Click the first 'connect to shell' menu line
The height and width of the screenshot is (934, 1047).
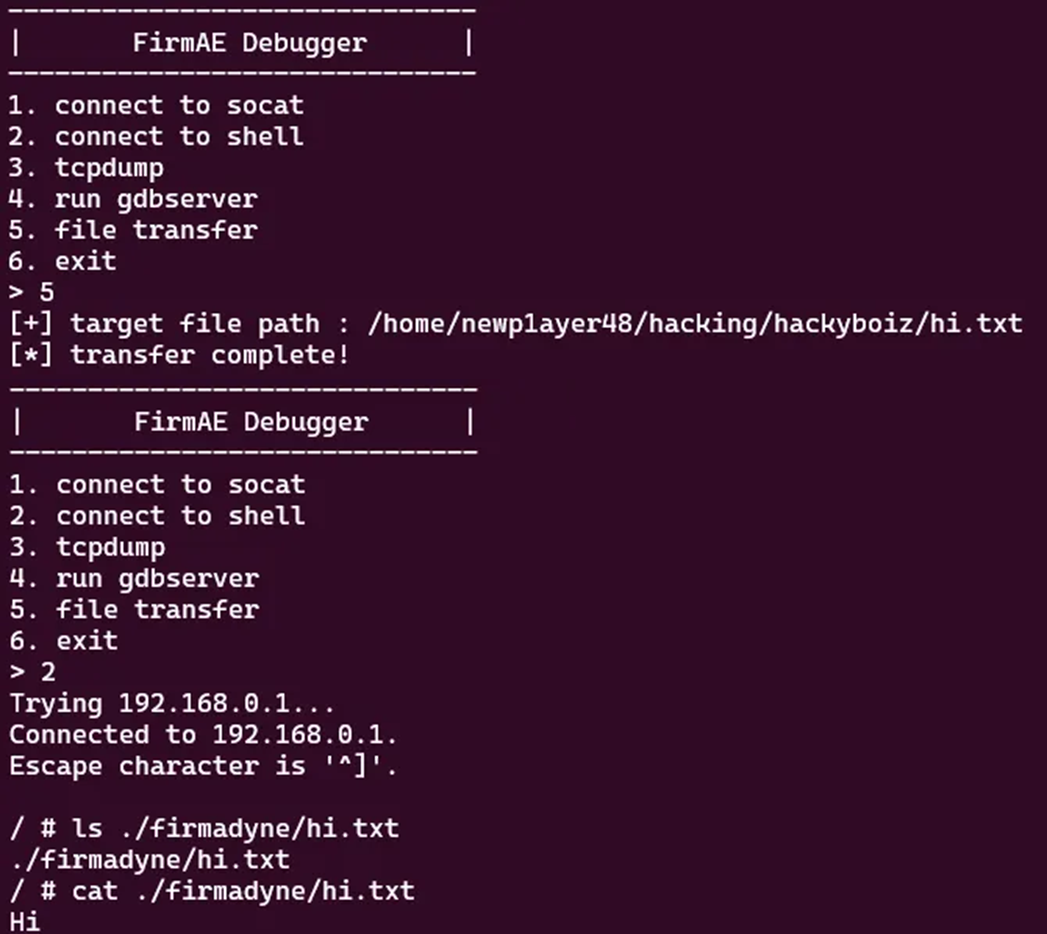(x=156, y=137)
